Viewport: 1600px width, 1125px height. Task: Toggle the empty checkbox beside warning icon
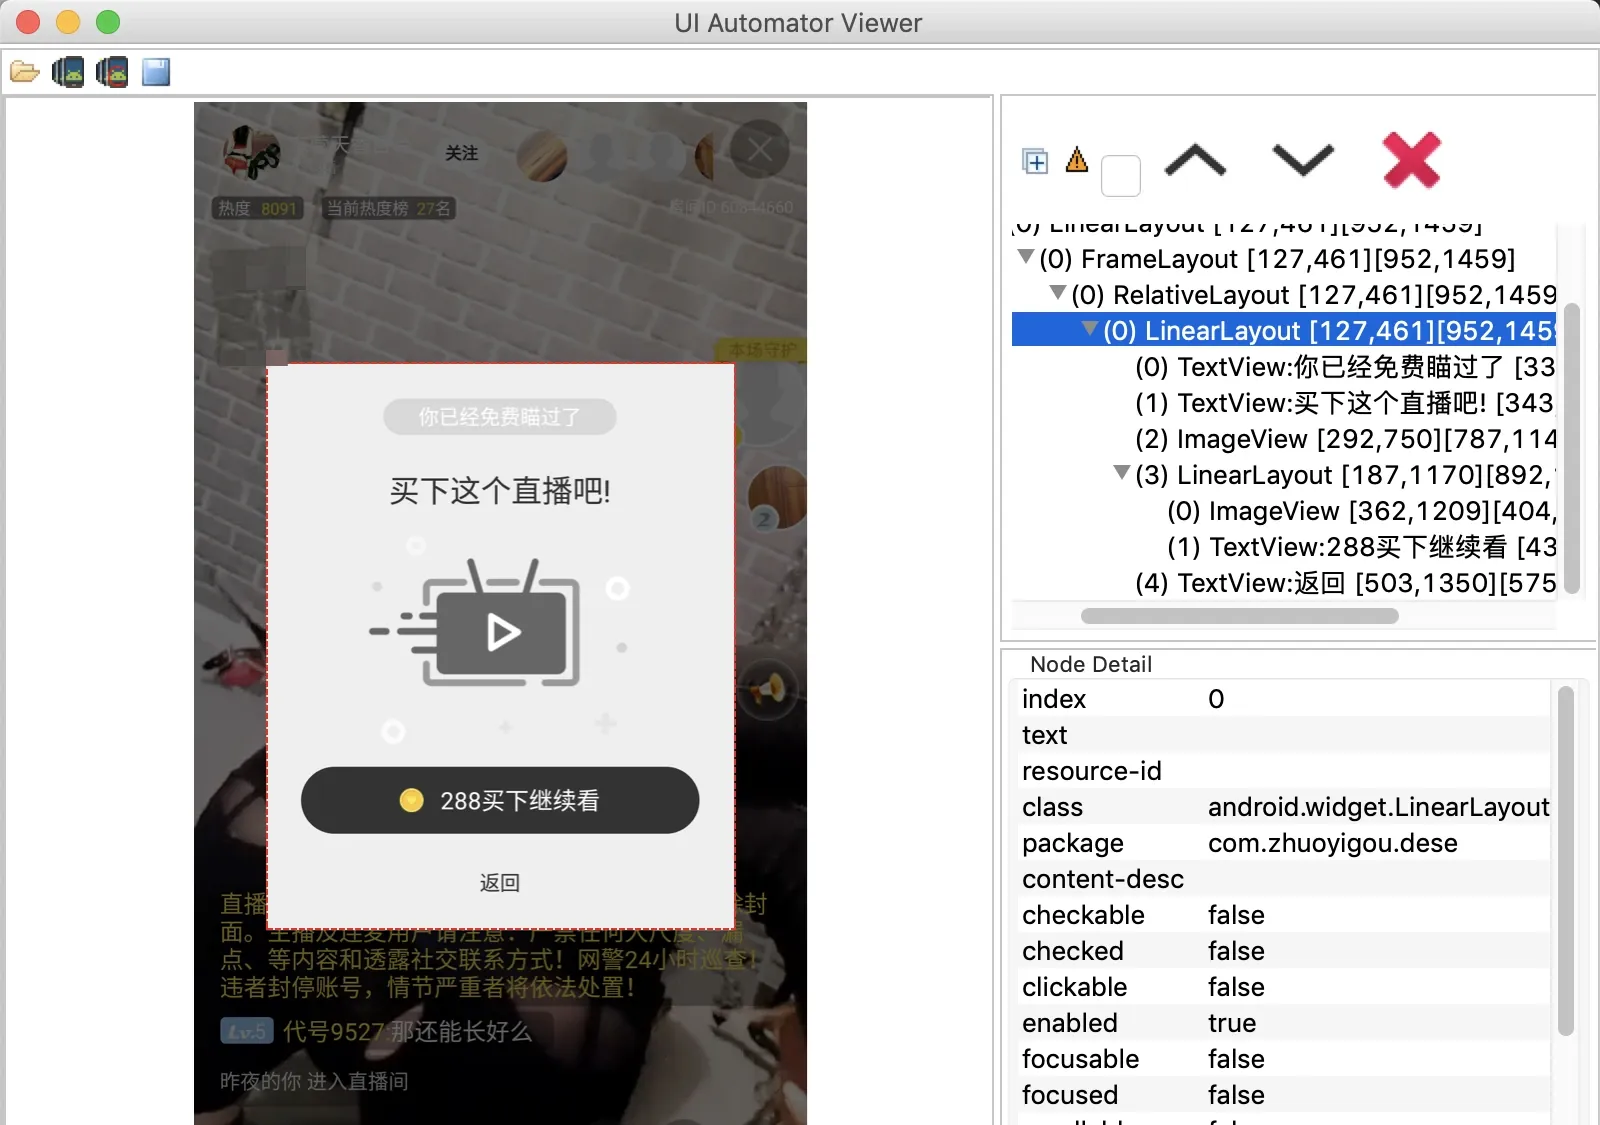point(1121,176)
